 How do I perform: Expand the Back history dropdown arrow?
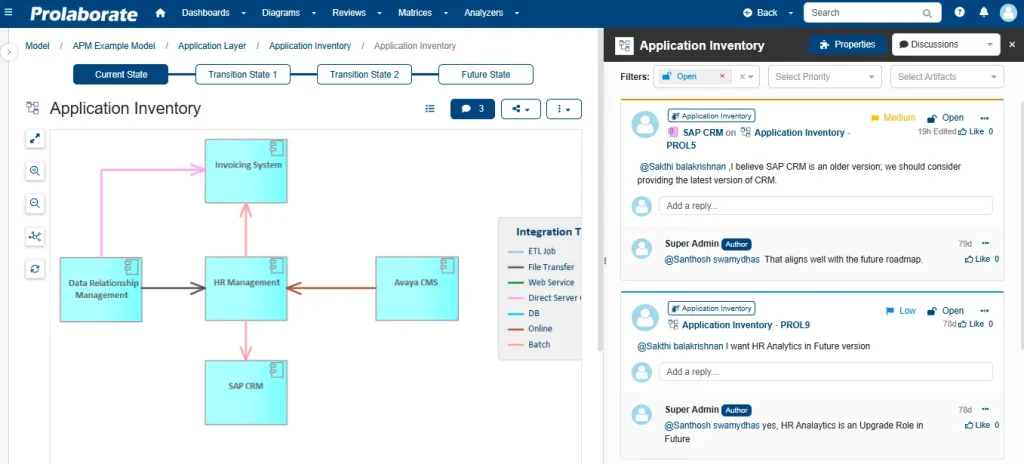tap(791, 13)
